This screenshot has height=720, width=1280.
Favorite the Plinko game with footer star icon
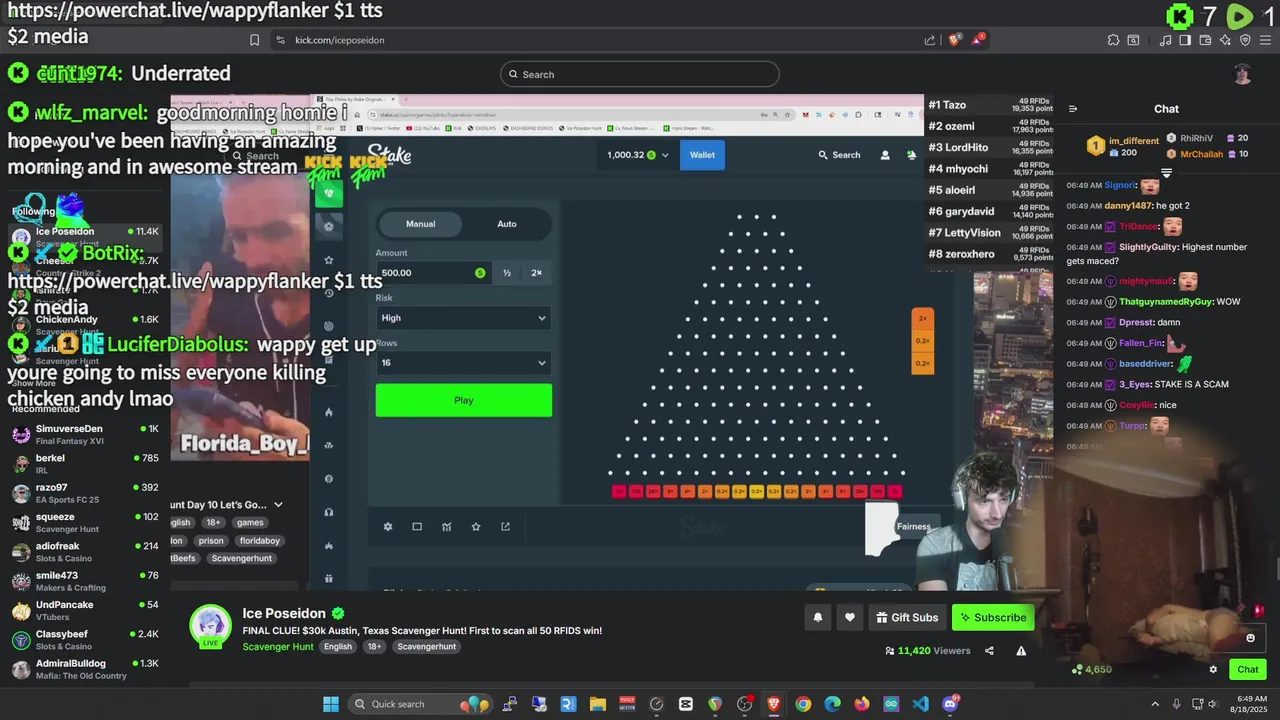point(476,527)
